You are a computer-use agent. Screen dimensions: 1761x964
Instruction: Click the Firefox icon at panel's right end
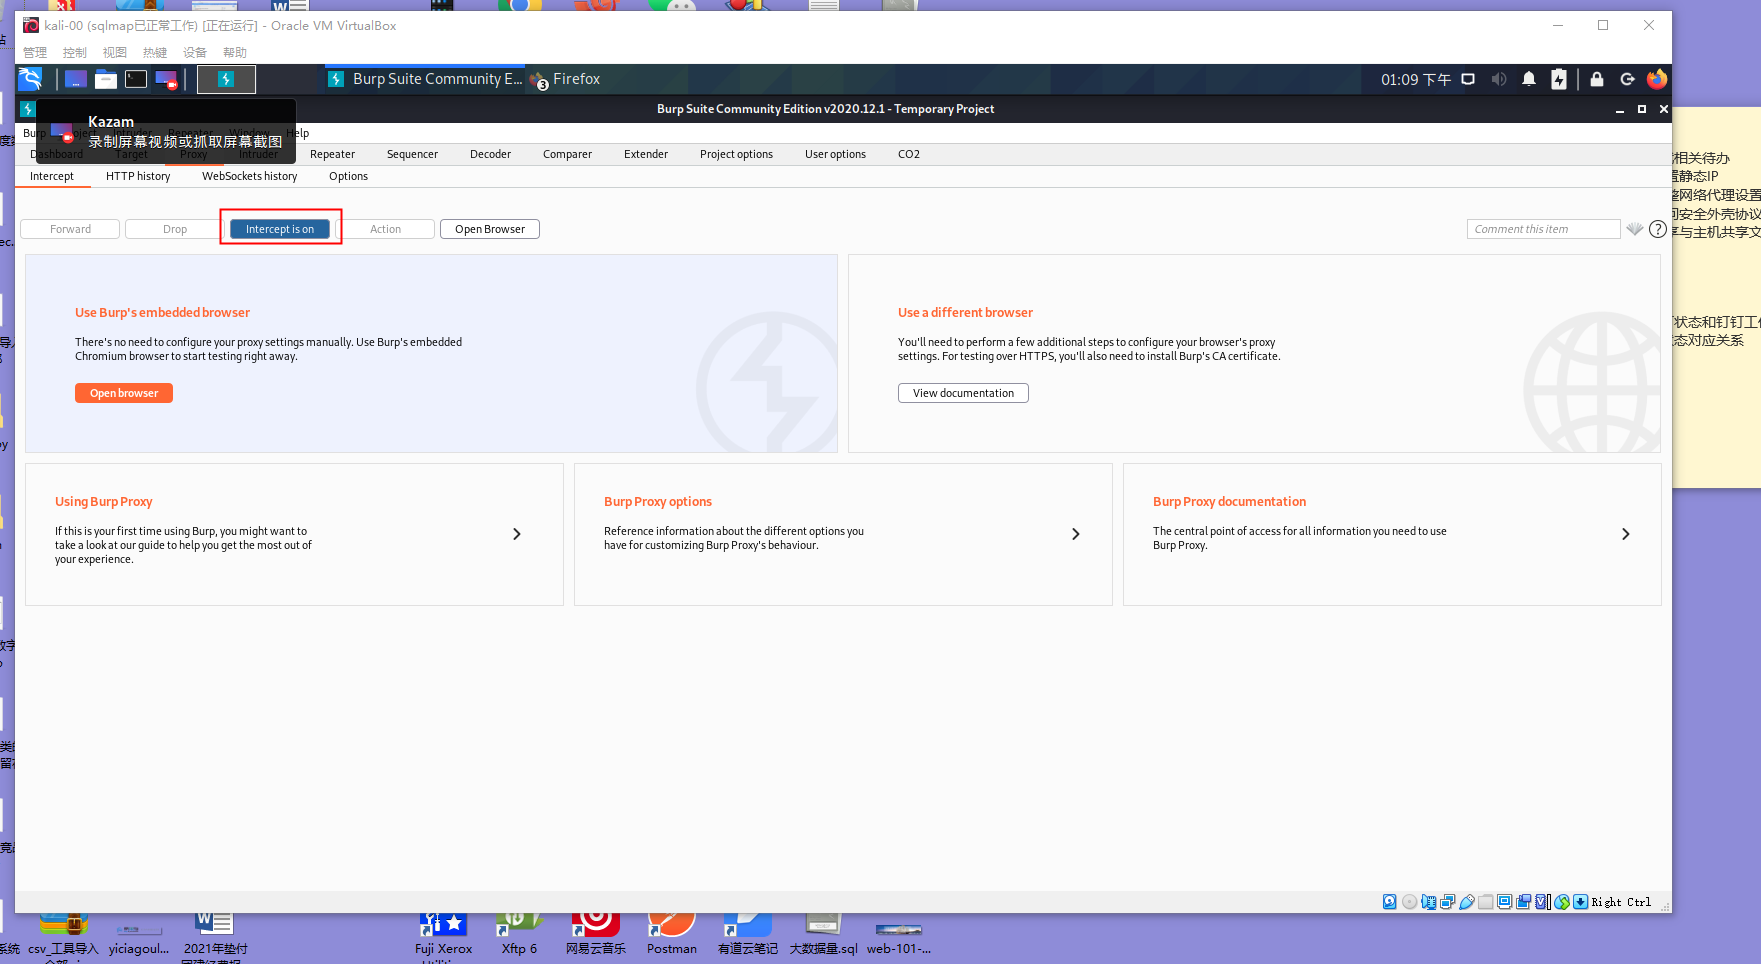click(x=1657, y=79)
